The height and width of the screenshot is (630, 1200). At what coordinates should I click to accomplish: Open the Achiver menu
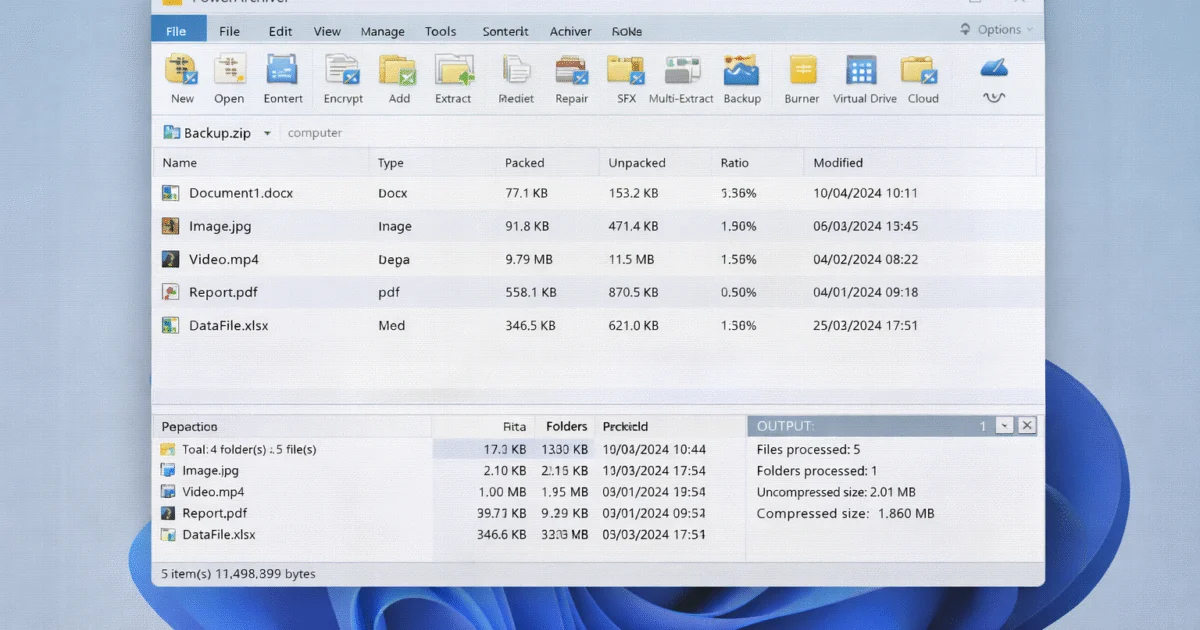coord(570,31)
